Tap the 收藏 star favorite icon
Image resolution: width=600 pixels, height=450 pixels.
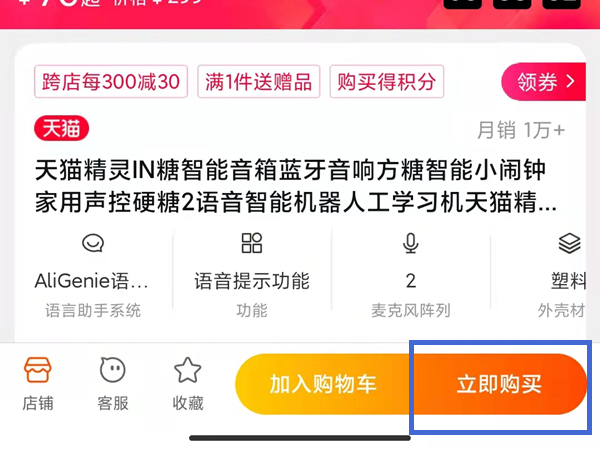(x=188, y=370)
